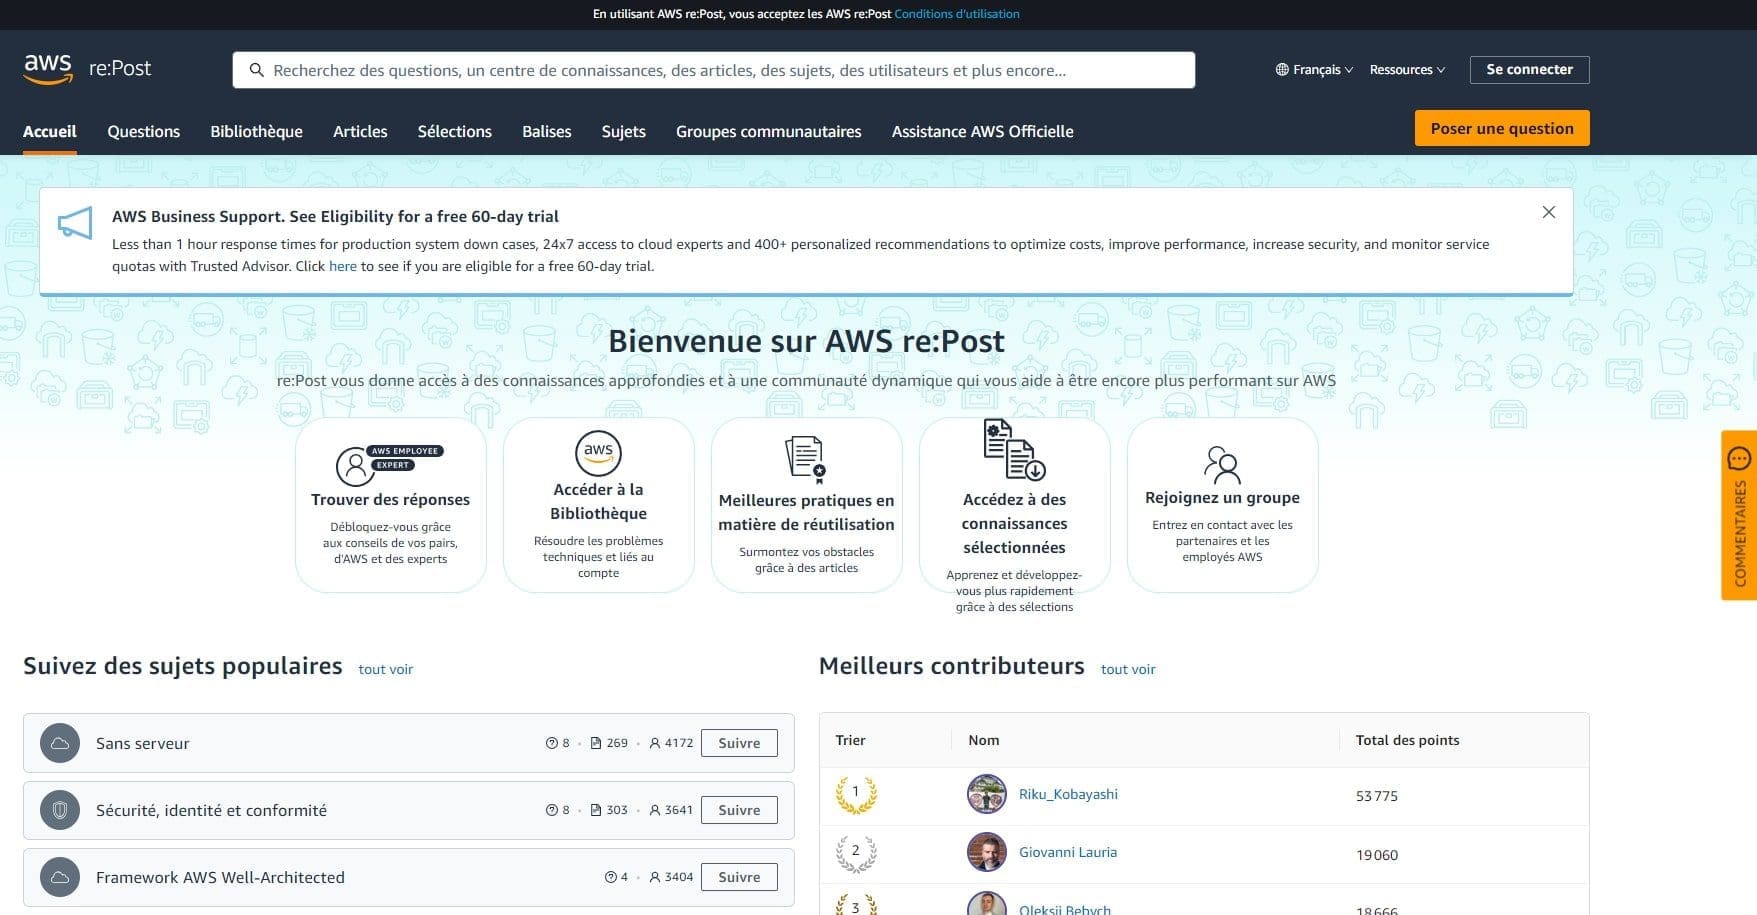Click the Commentaires feedback chat icon
Screen dimensions: 1757x915
coord(1739,459)
